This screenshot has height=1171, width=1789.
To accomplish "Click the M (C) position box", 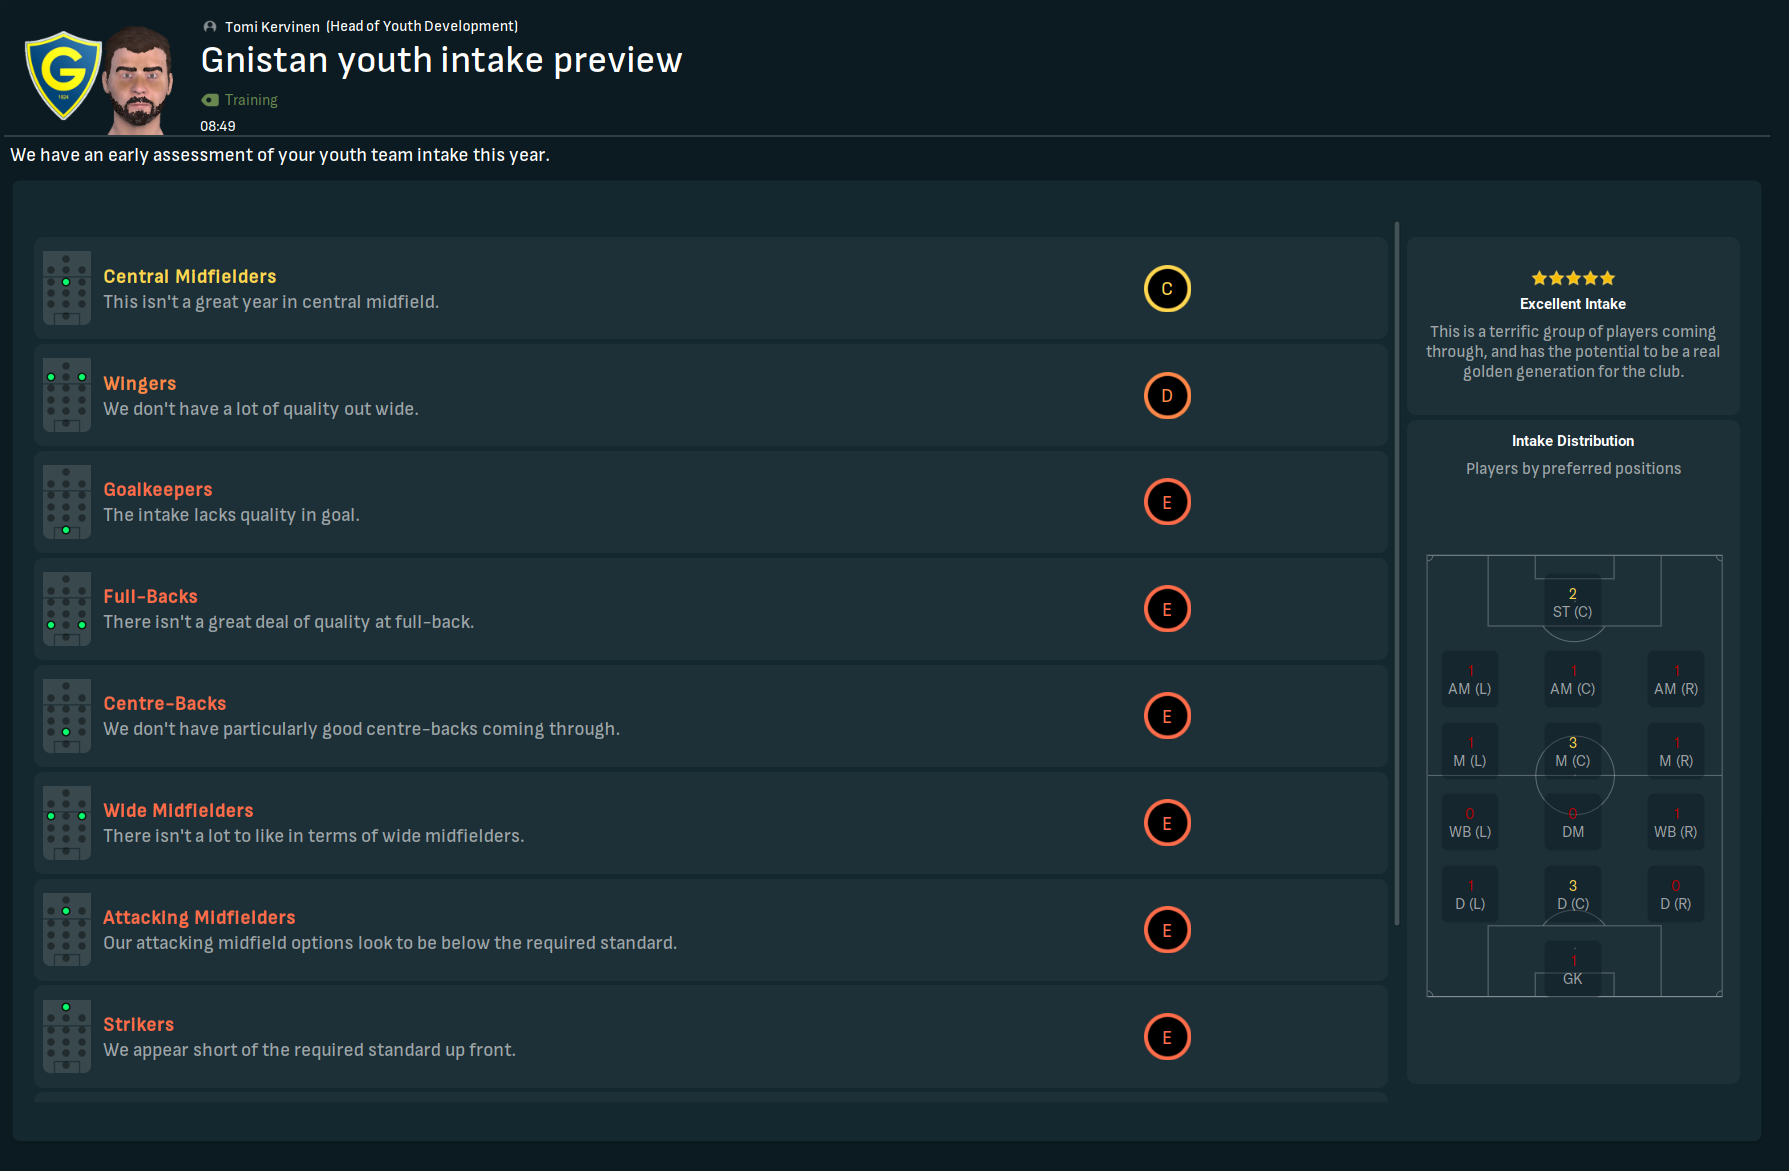I will click(x=1573, y=752).
